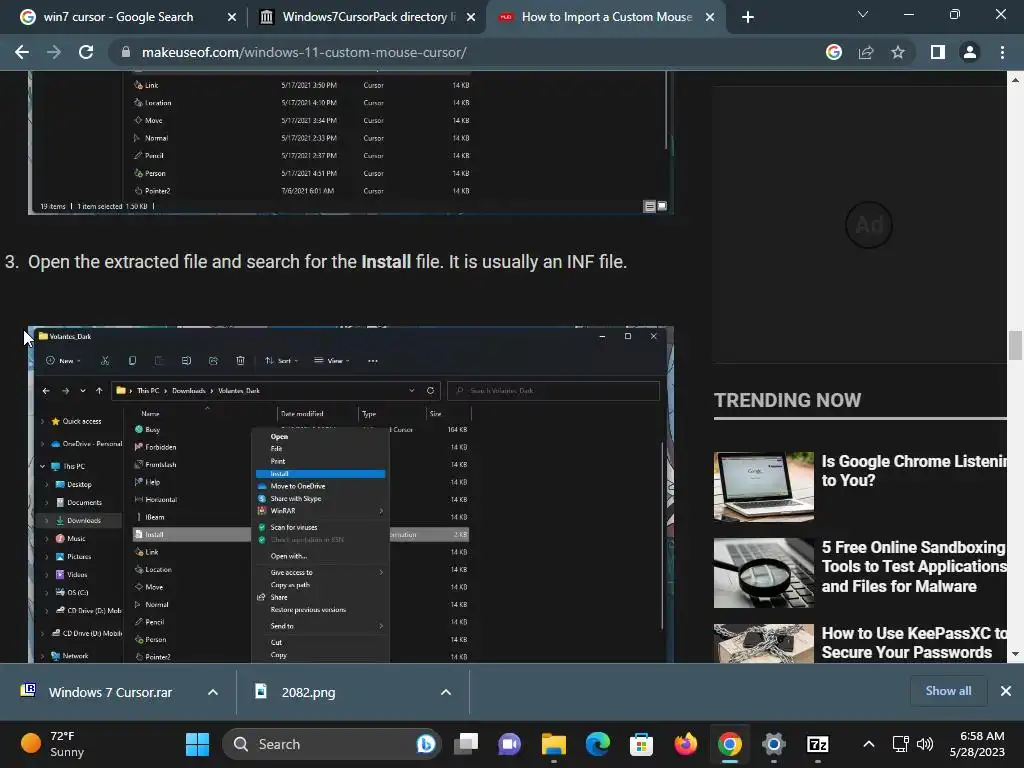Click the address bar URL
Image resolution: width=1024 pixels, height=768 pixels.
[x=304, y=52]
